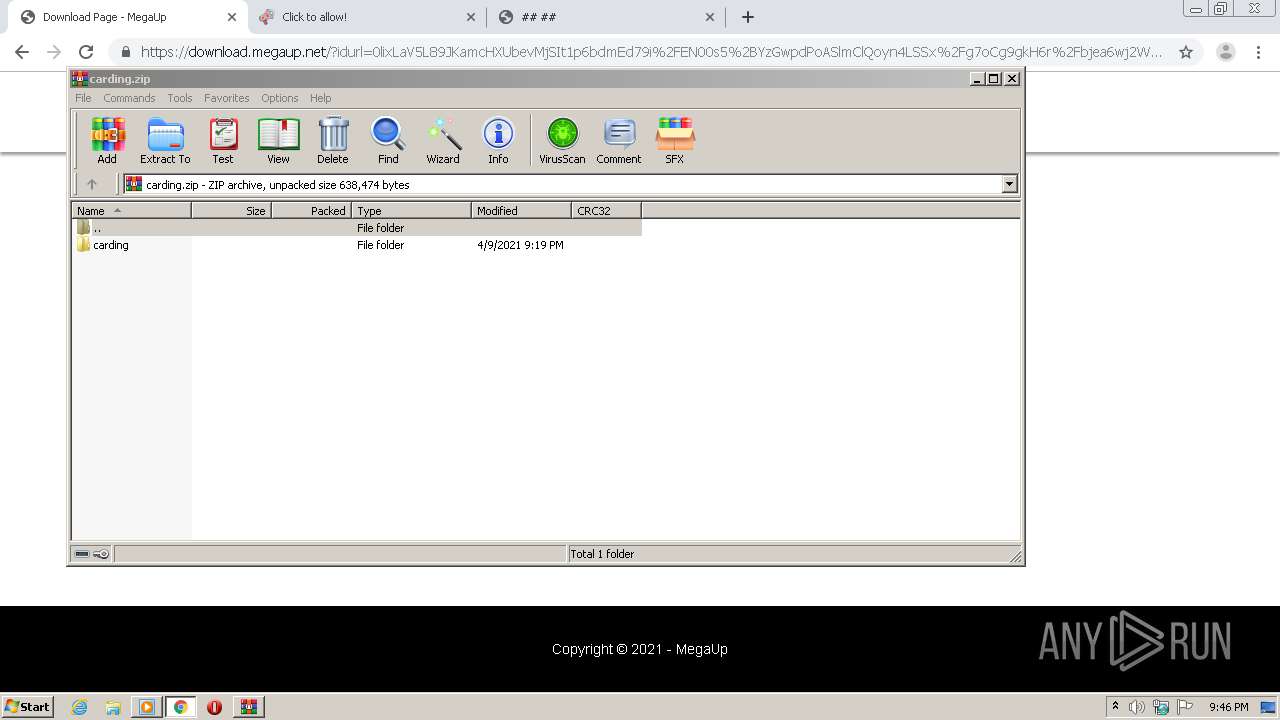Click the site lock icon in address bar
Image resolution: width=1280 pixels, height=720 pixels.
pyautogui.click(x=125, y=52)
